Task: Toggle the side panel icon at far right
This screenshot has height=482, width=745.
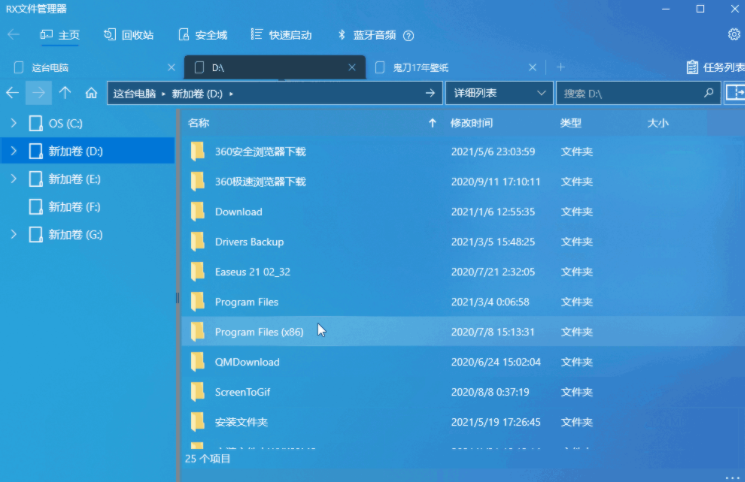Action: tap(736, 93)
